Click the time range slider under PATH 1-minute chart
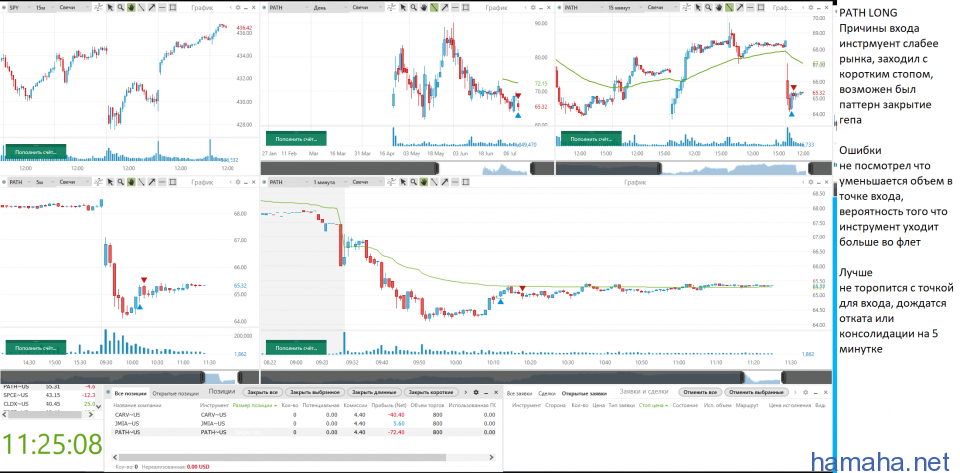The height and width of the screenshot is (473, 960). pos(545,378)
